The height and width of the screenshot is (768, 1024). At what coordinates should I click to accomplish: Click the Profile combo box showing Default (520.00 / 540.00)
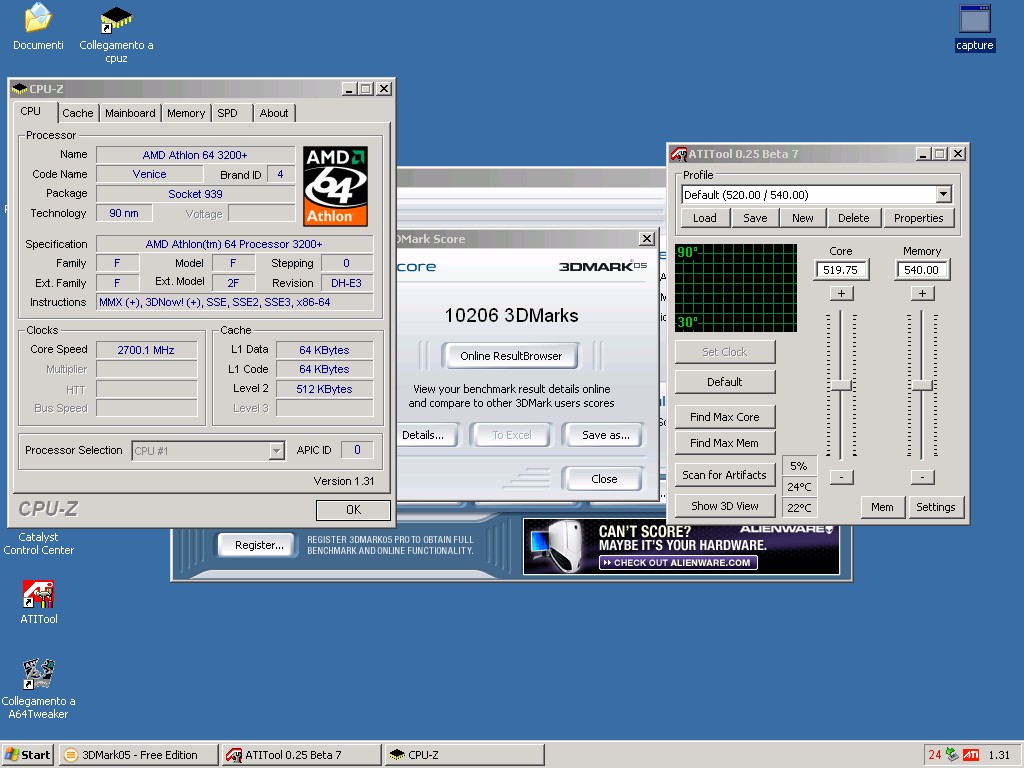816,195
